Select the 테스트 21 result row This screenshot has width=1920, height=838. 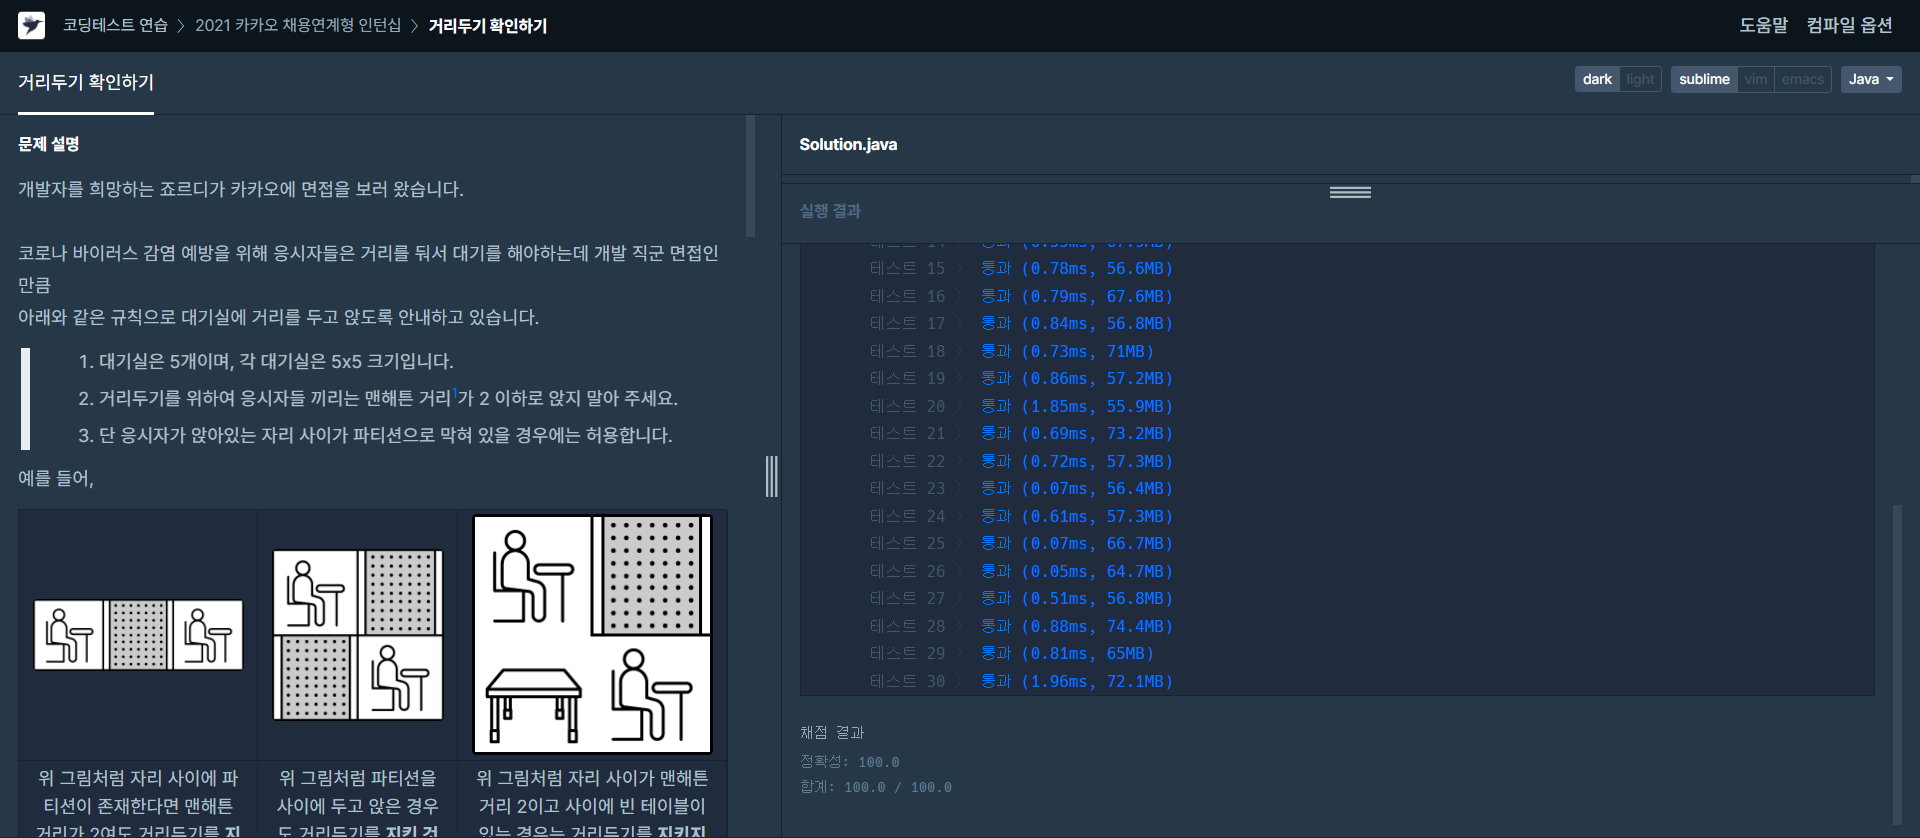coord(1021,434)
